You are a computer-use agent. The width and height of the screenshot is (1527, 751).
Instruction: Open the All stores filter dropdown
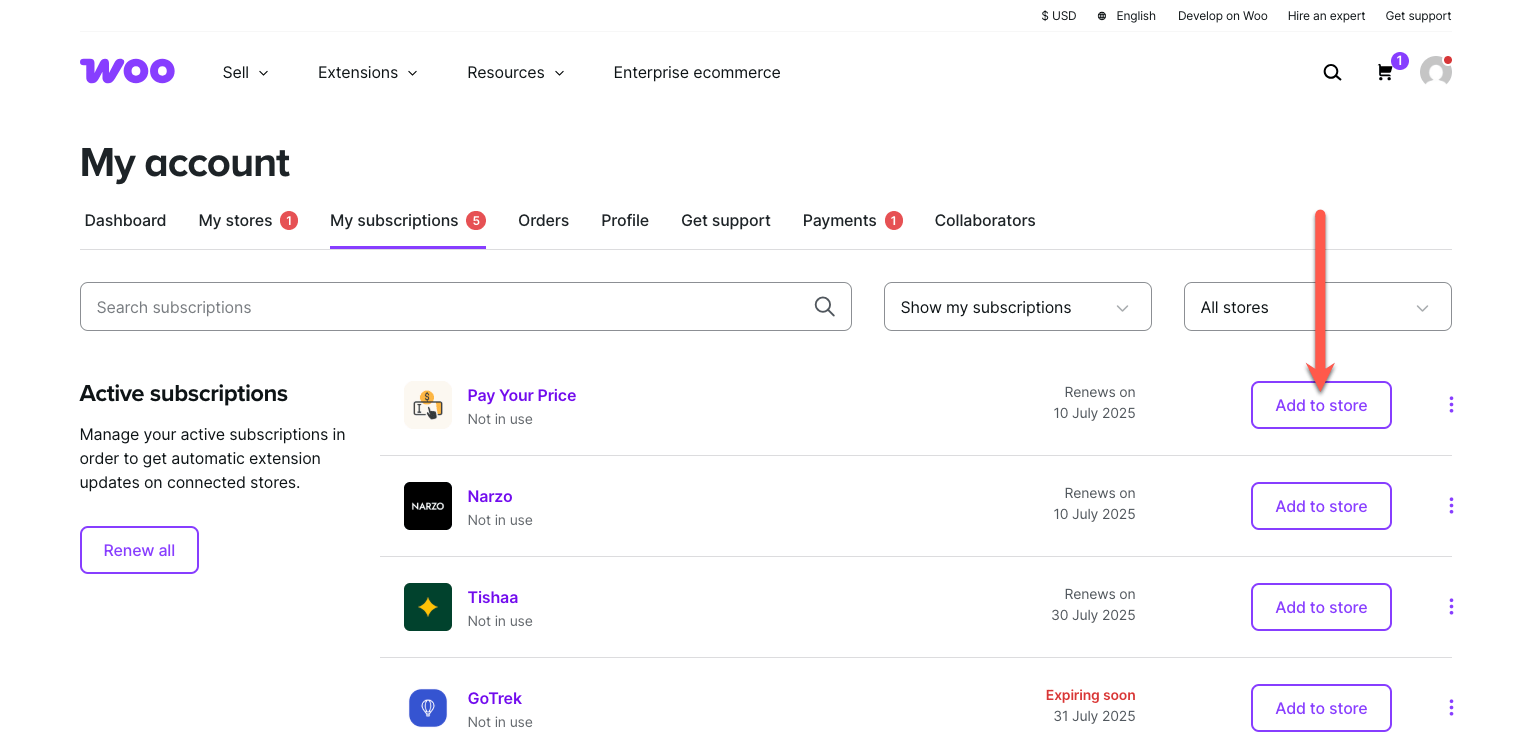click(1317, 306)
